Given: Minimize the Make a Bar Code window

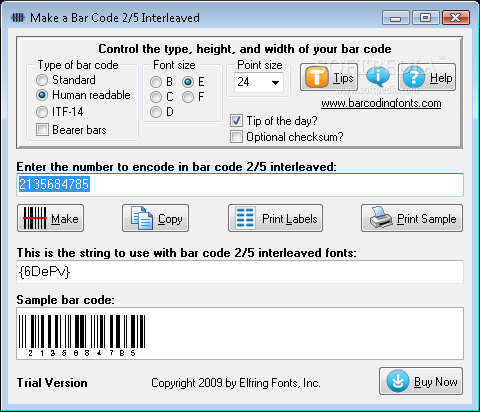Looking at the screenshot, I should pos(396,18).
